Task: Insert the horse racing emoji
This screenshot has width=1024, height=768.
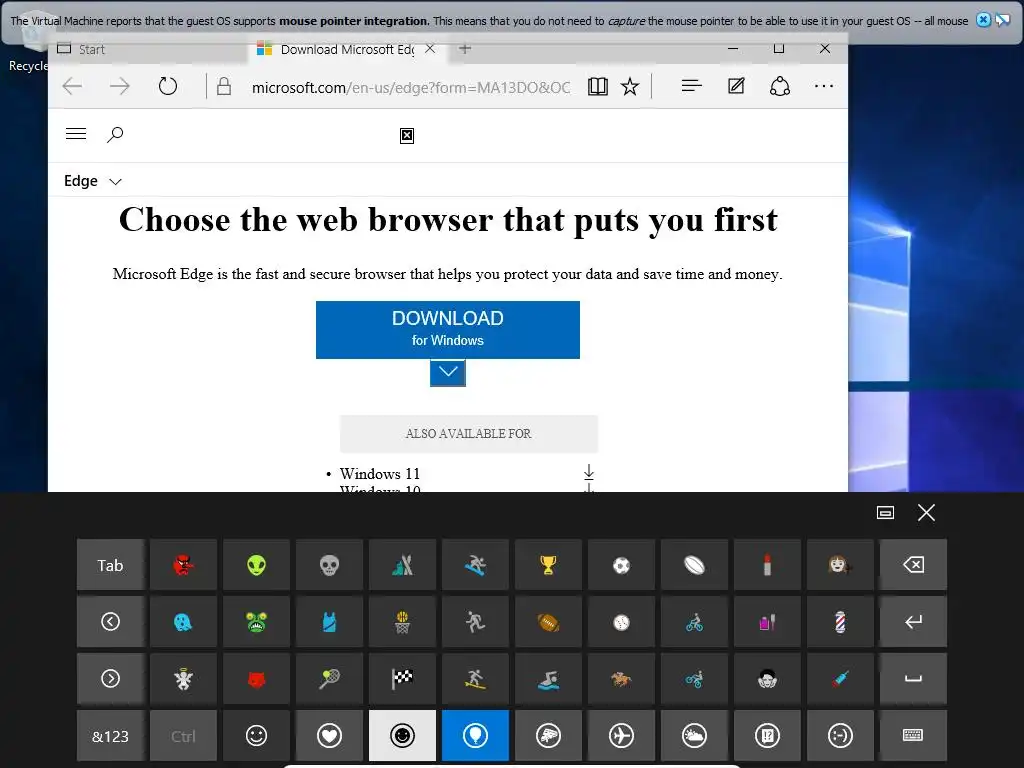Action: [x=622, y=679]
